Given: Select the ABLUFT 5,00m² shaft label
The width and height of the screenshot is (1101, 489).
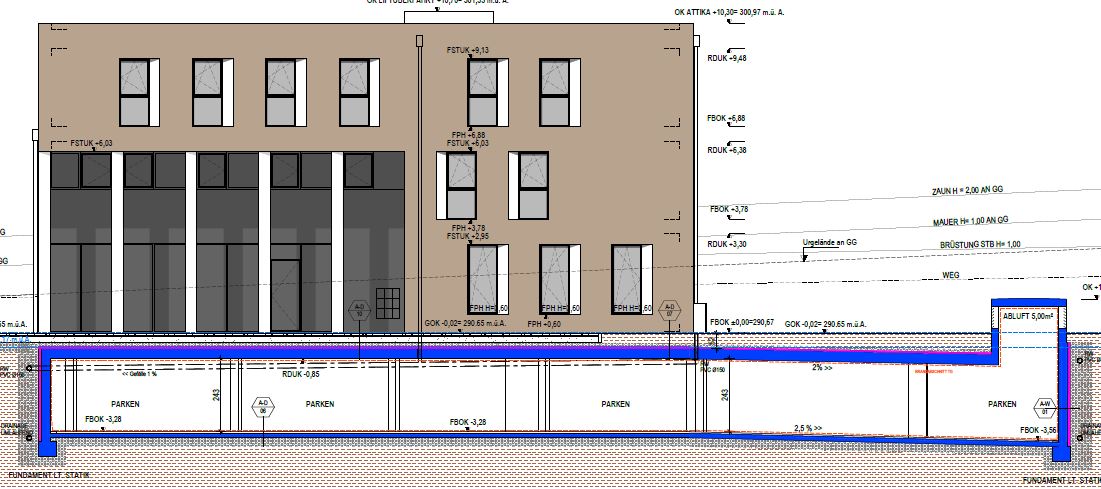Looking at the screenshot, I should pos(1028,317).
